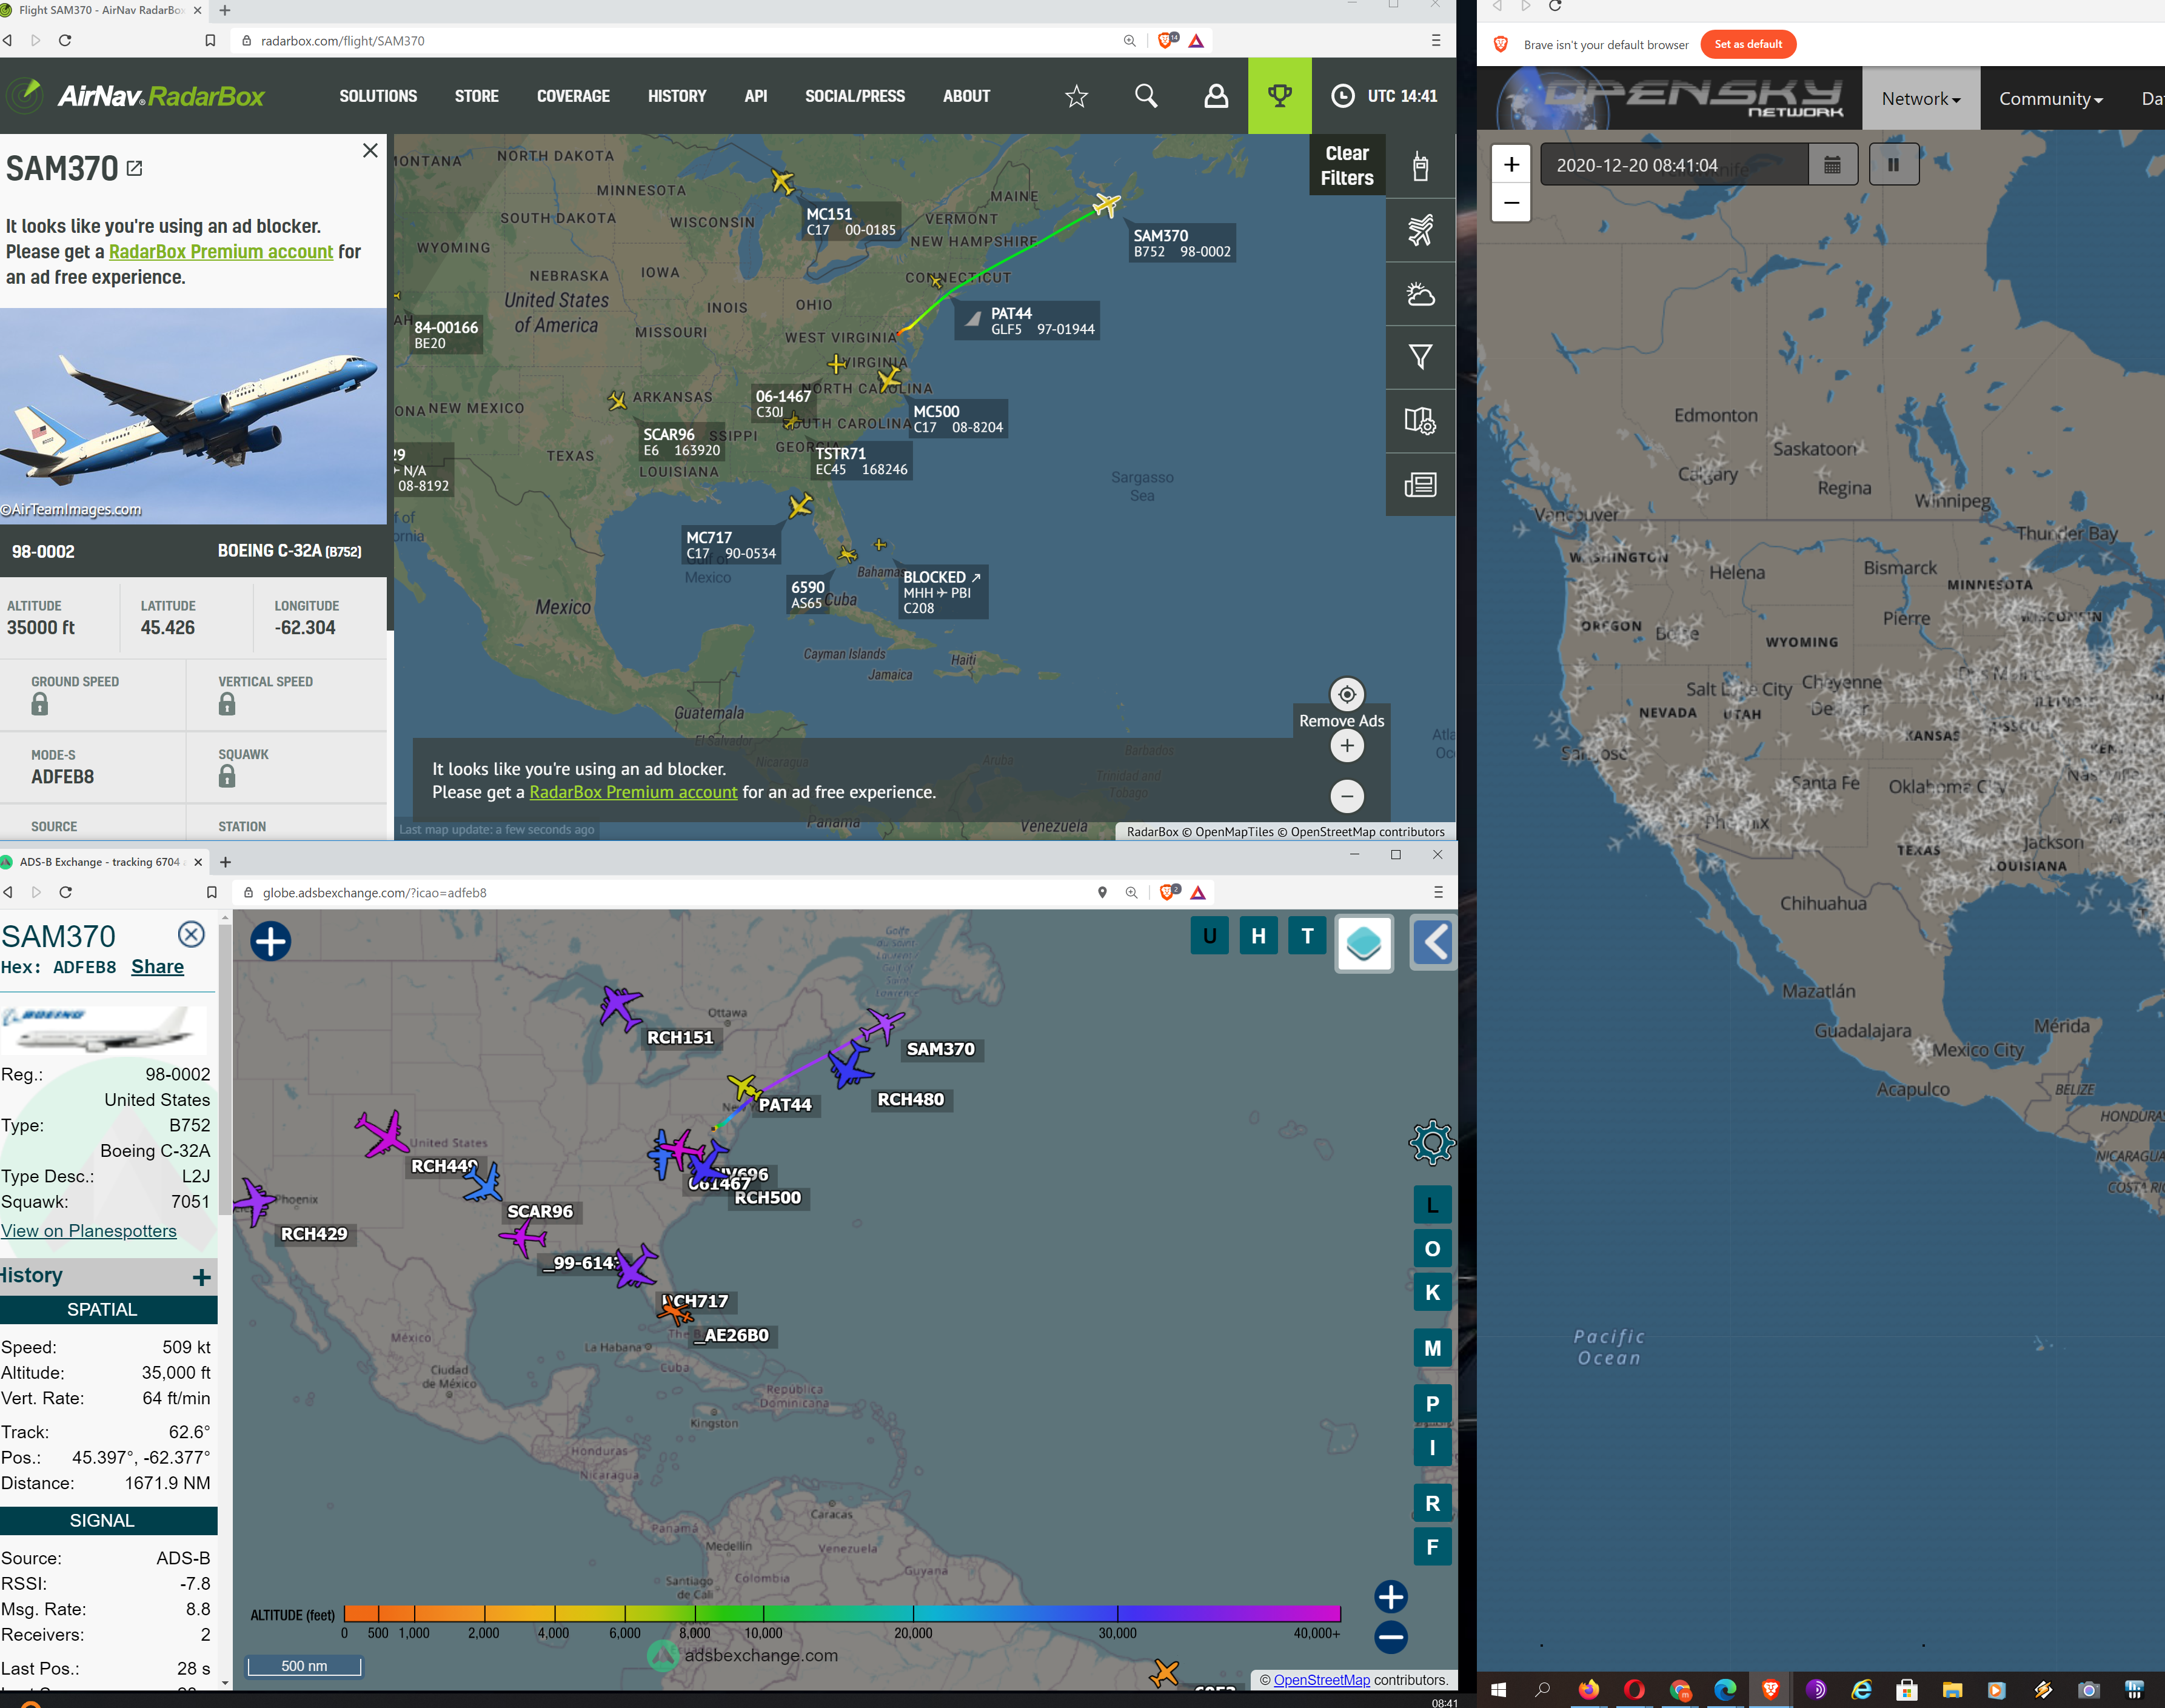Toggle the H button on ADS-B map
The width and height of the screenshot is (2165, 1708).
pos(1259,936)
